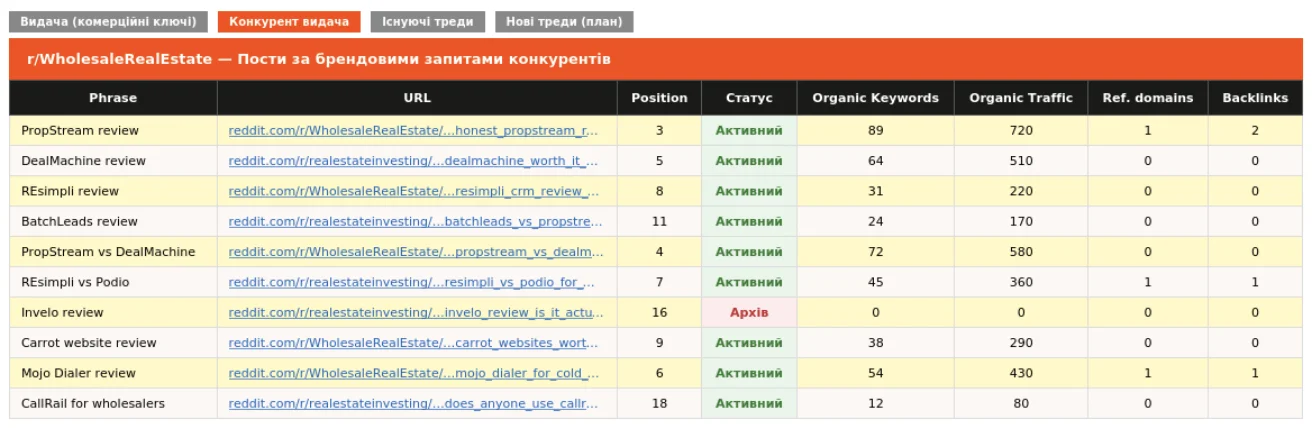Click the Position column header
Viewport: 1314px width, 428px height.
pos(659,98)
